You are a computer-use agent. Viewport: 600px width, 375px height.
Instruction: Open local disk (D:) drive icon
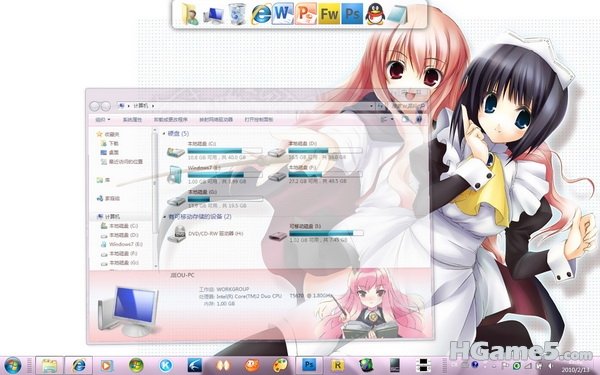tap(277, 152)
